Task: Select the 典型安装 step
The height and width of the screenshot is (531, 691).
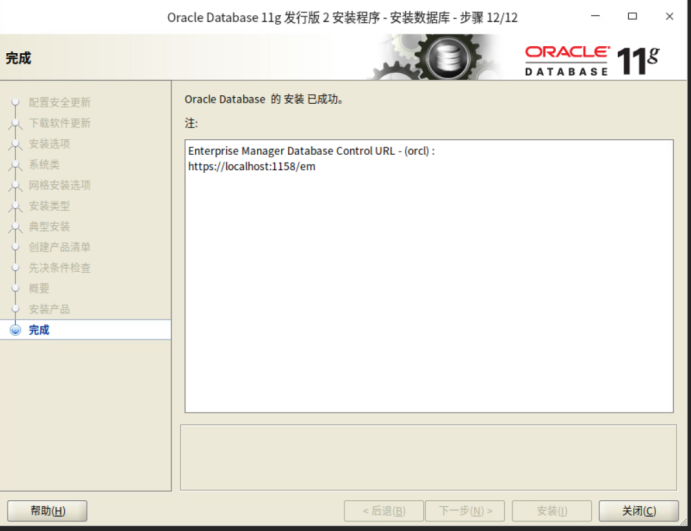Action: [x=49, y=227]
